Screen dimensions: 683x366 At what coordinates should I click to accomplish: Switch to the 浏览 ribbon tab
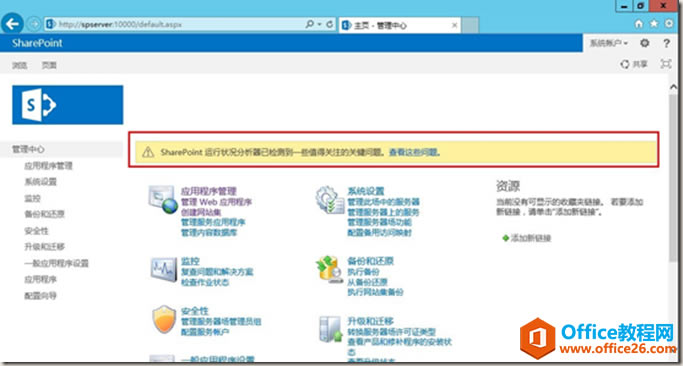click(20, 65)
